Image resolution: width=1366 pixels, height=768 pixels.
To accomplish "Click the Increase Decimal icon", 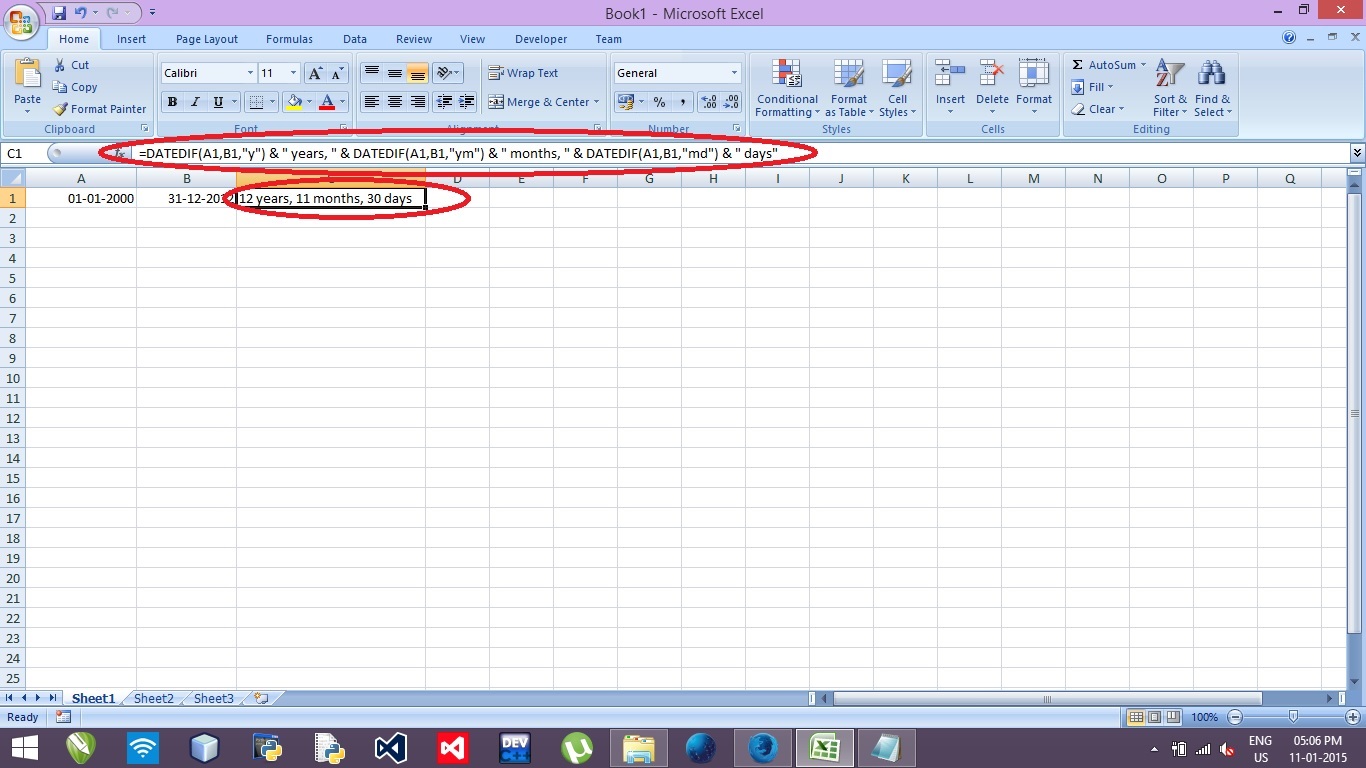I will point(708,102).
